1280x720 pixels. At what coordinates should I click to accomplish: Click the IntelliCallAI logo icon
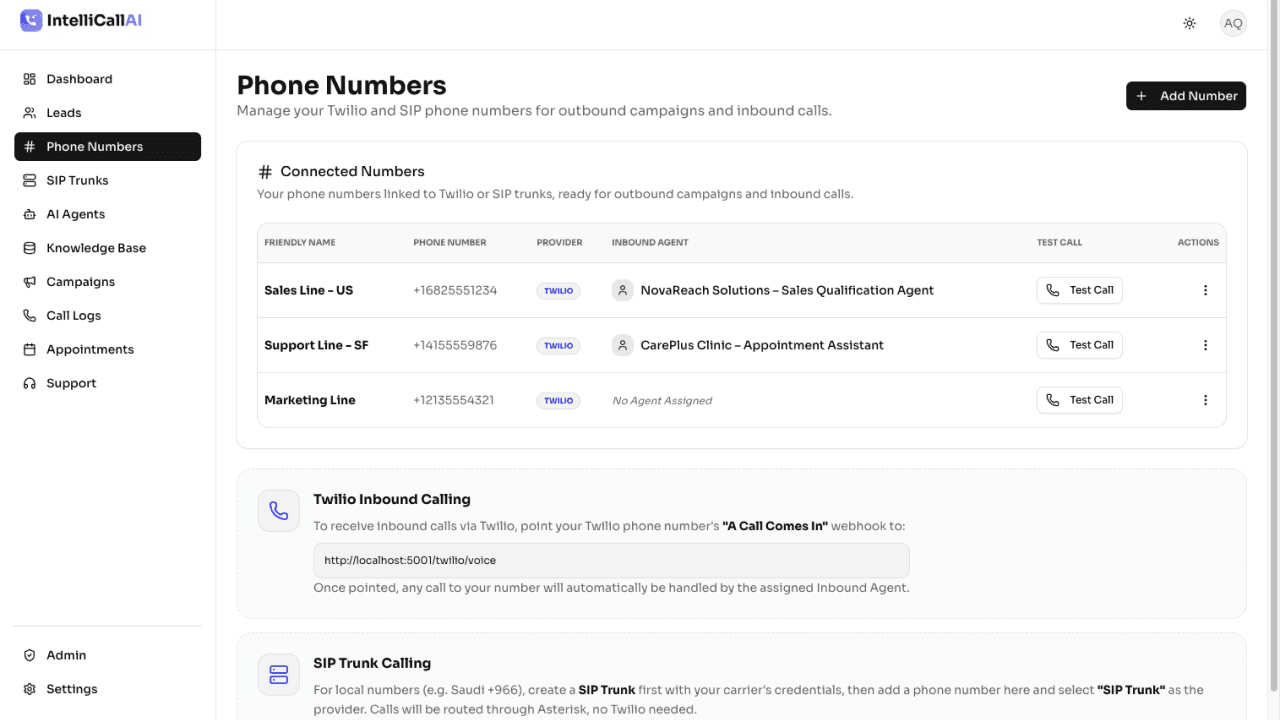pos(31,20)
